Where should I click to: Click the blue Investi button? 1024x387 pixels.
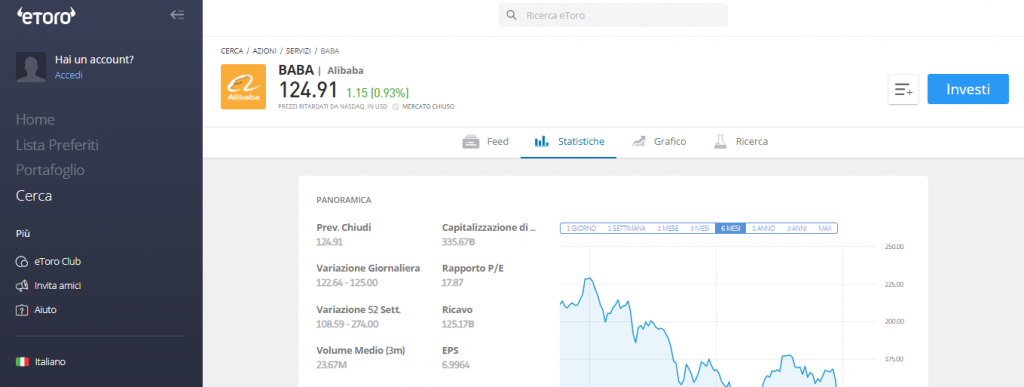[x=968, y=89]
